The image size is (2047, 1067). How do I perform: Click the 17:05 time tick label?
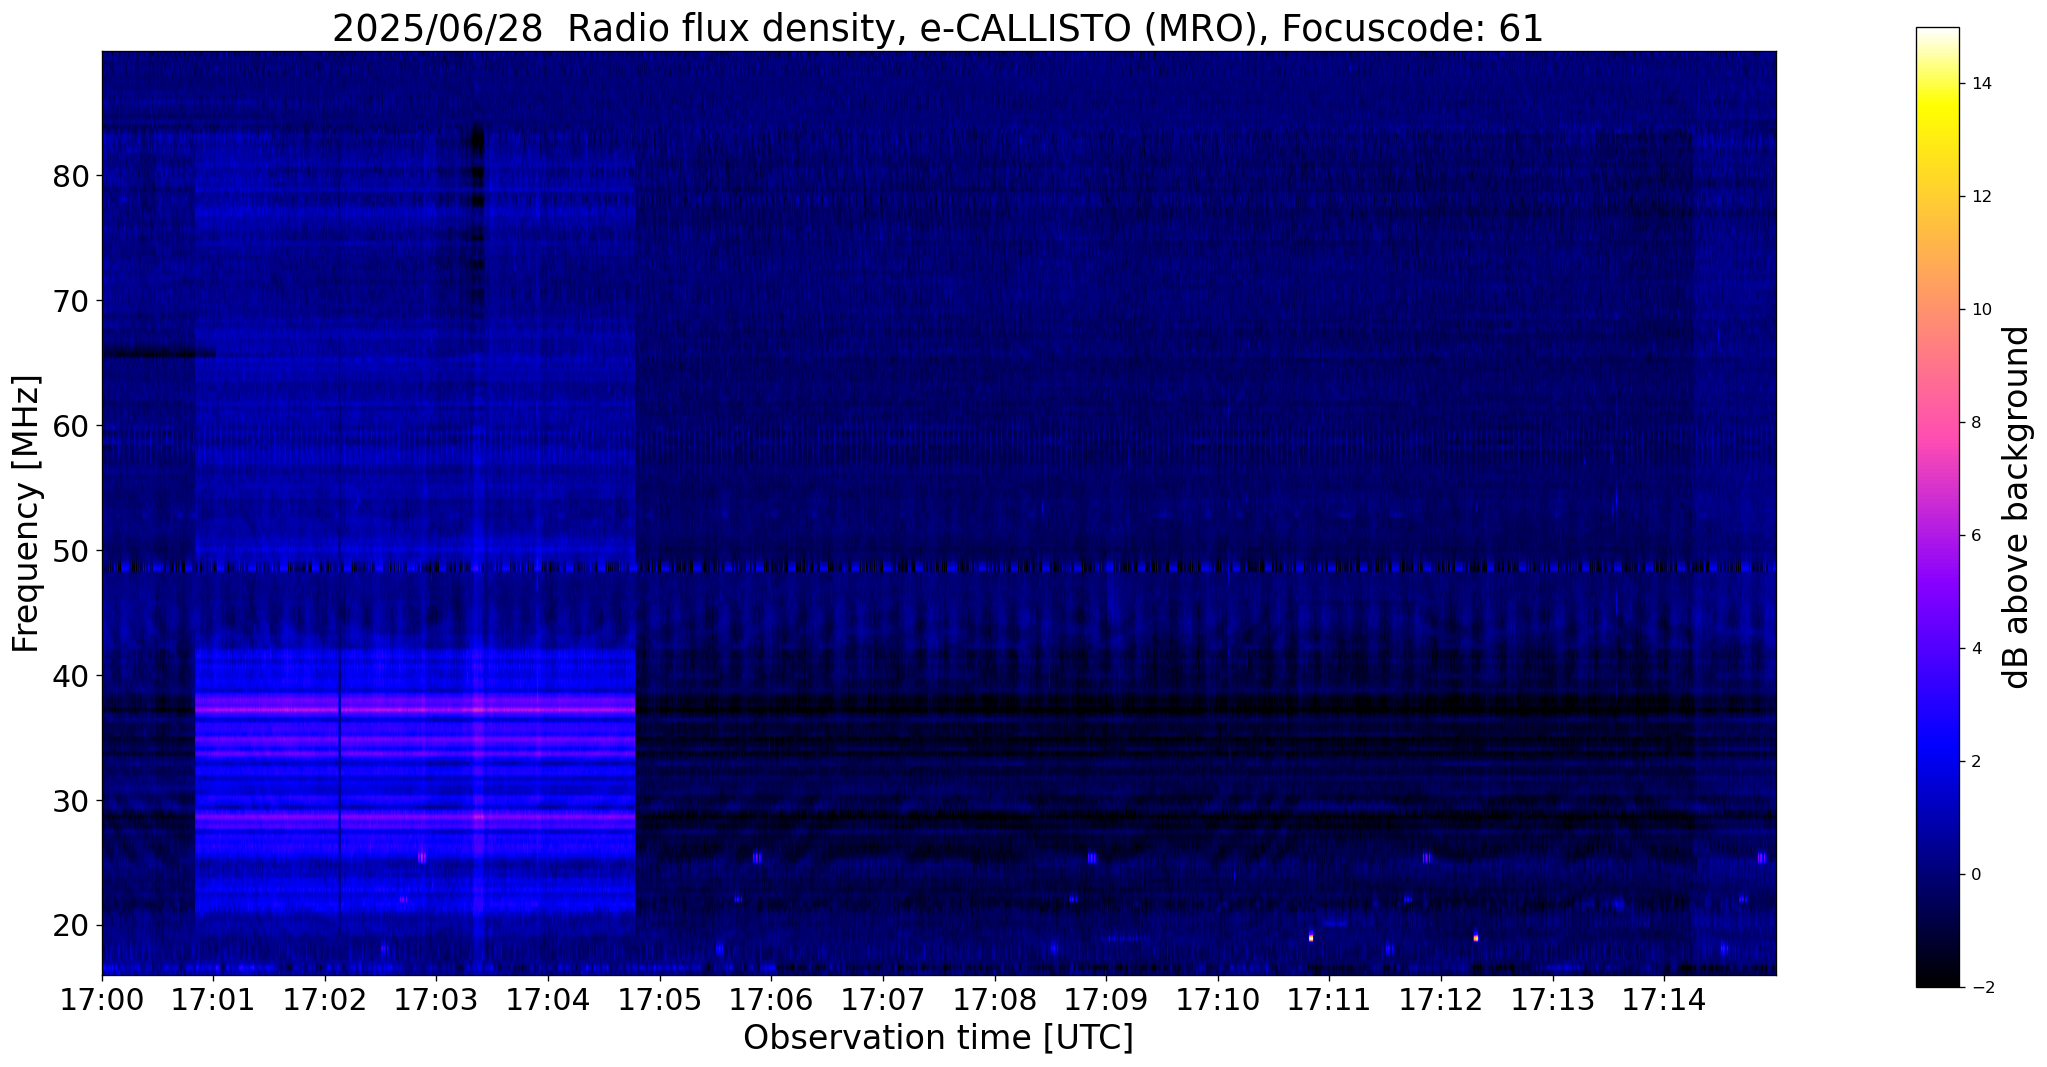[660, 1000]
